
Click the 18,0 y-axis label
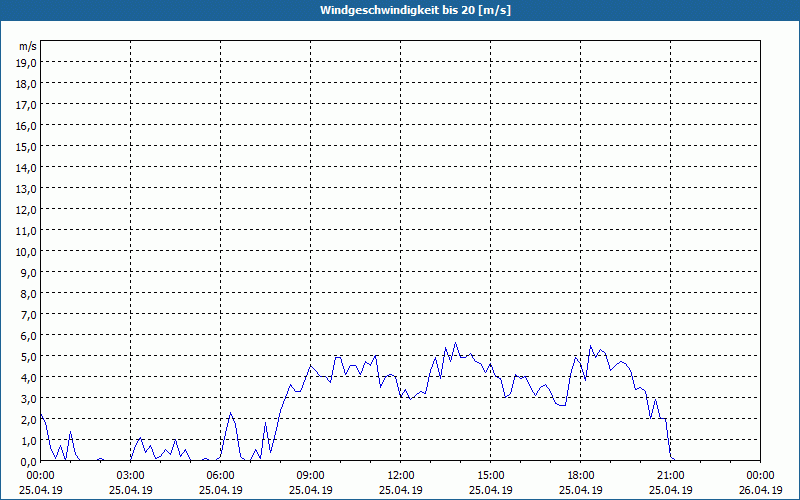[x=26, y=84]
